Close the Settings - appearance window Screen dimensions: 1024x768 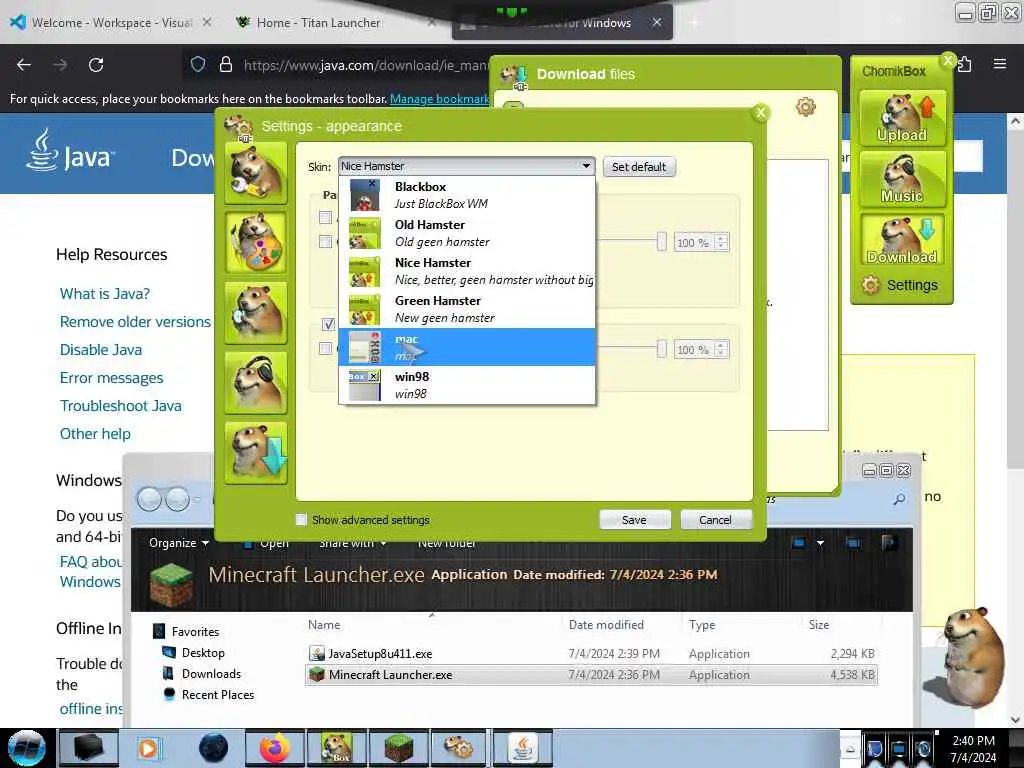pyautogui.click(x=761, y=112)
